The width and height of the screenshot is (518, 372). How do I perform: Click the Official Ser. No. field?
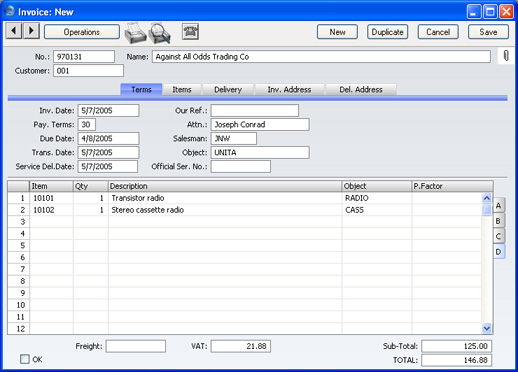[x=241, y=167]
